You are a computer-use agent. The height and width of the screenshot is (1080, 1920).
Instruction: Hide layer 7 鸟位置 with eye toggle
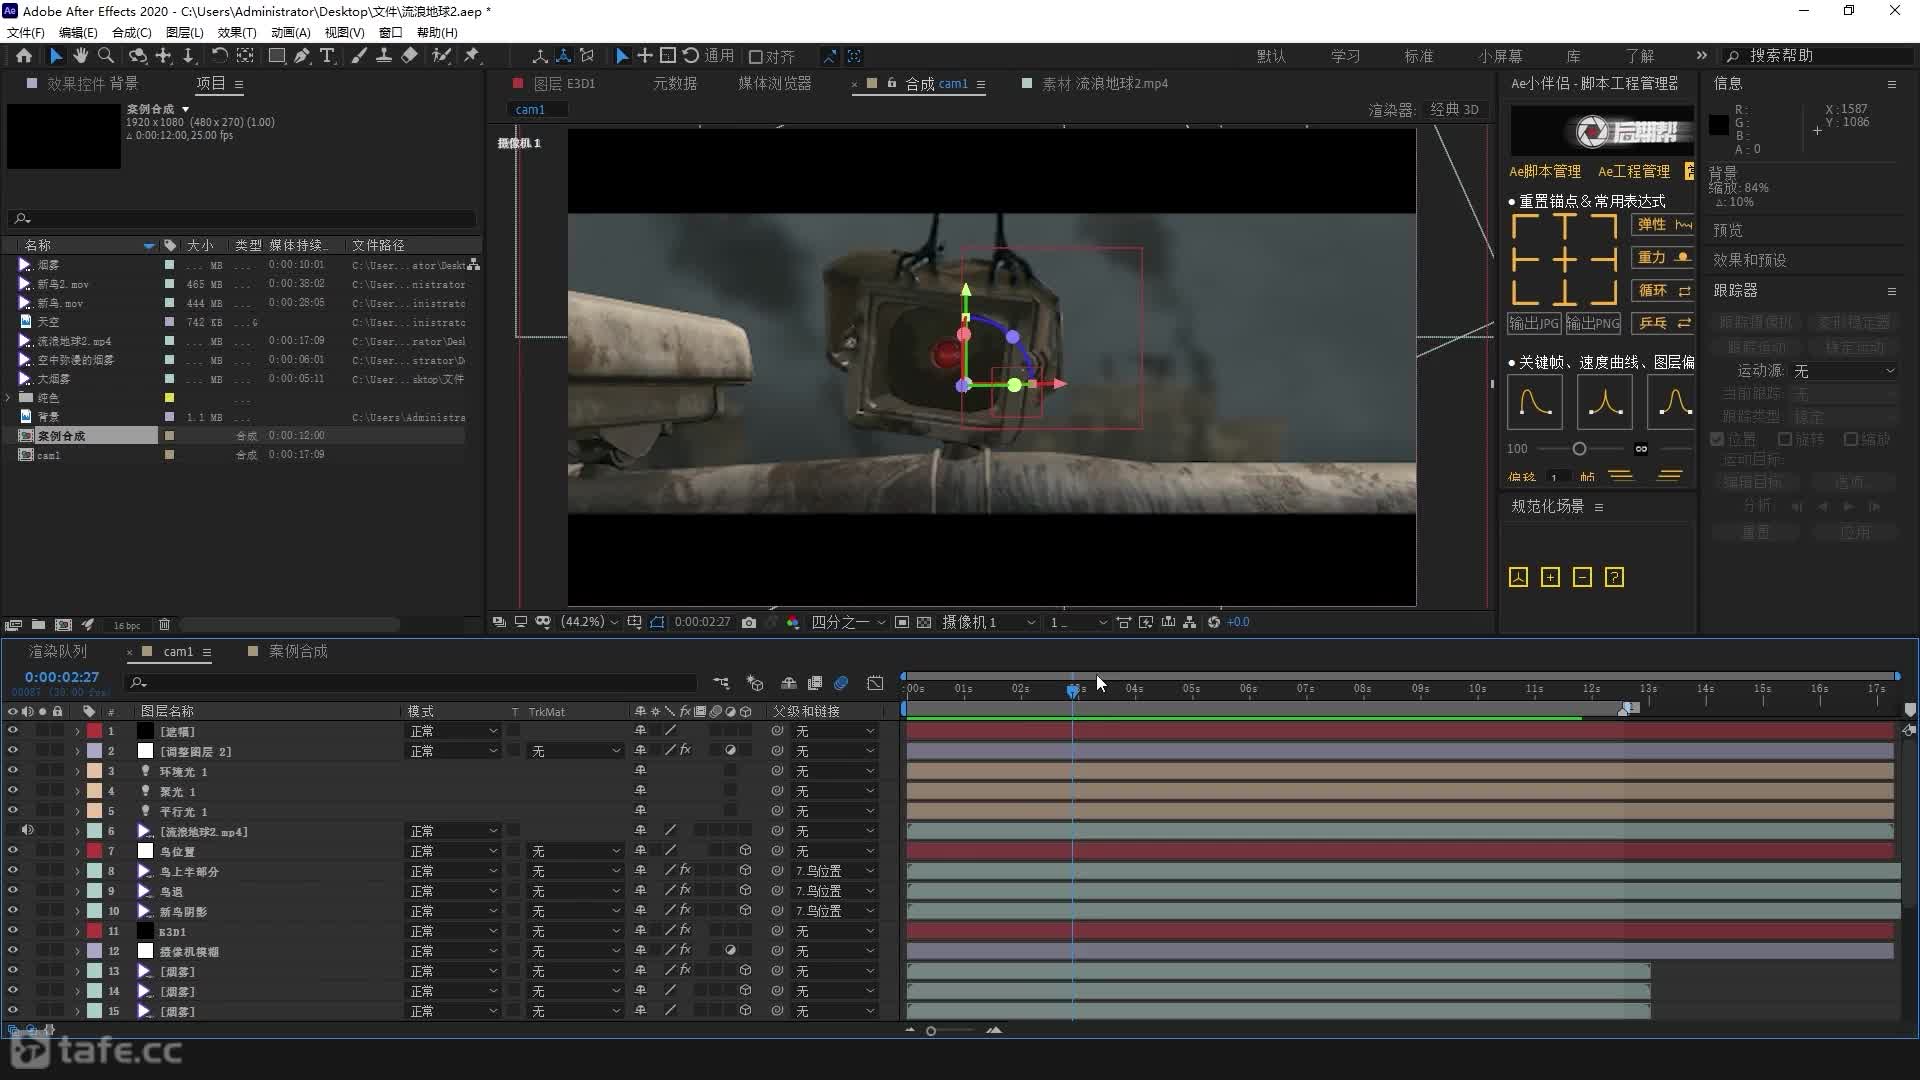click(x=13, y=851)
